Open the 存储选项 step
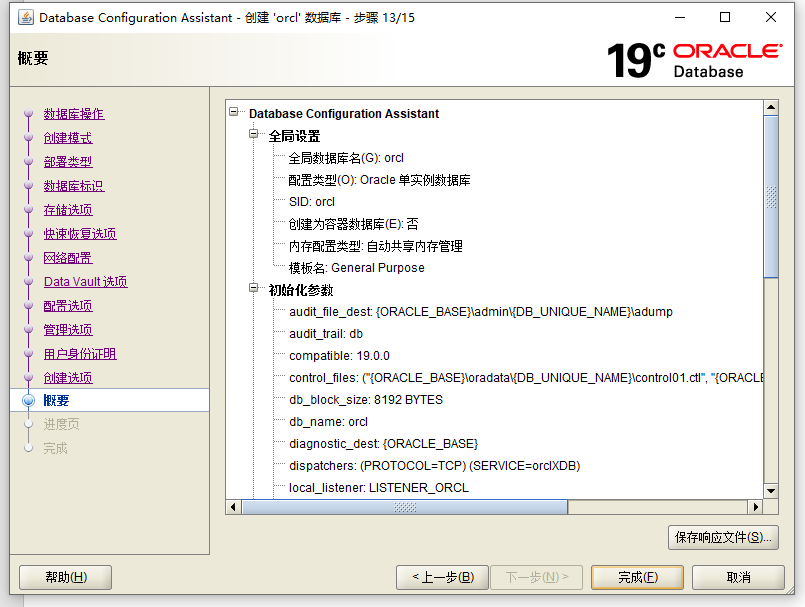This screenshot has height=607, width=805. click(68, 210)
